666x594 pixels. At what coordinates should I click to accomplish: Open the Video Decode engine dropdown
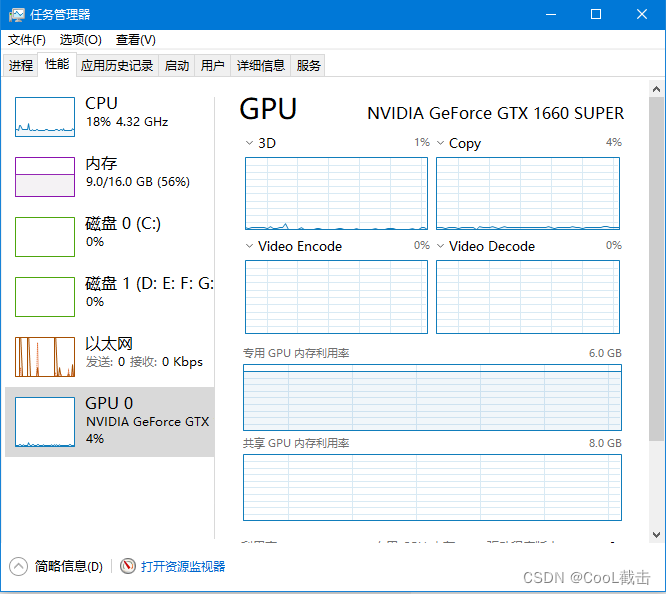440,246
